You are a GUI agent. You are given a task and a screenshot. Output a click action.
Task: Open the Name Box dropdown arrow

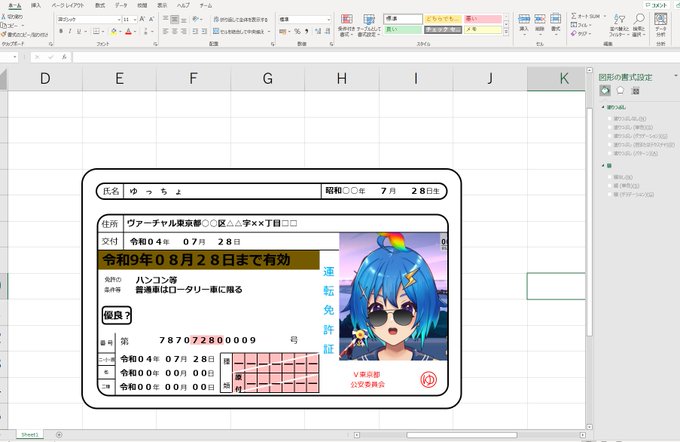(15, 57)
